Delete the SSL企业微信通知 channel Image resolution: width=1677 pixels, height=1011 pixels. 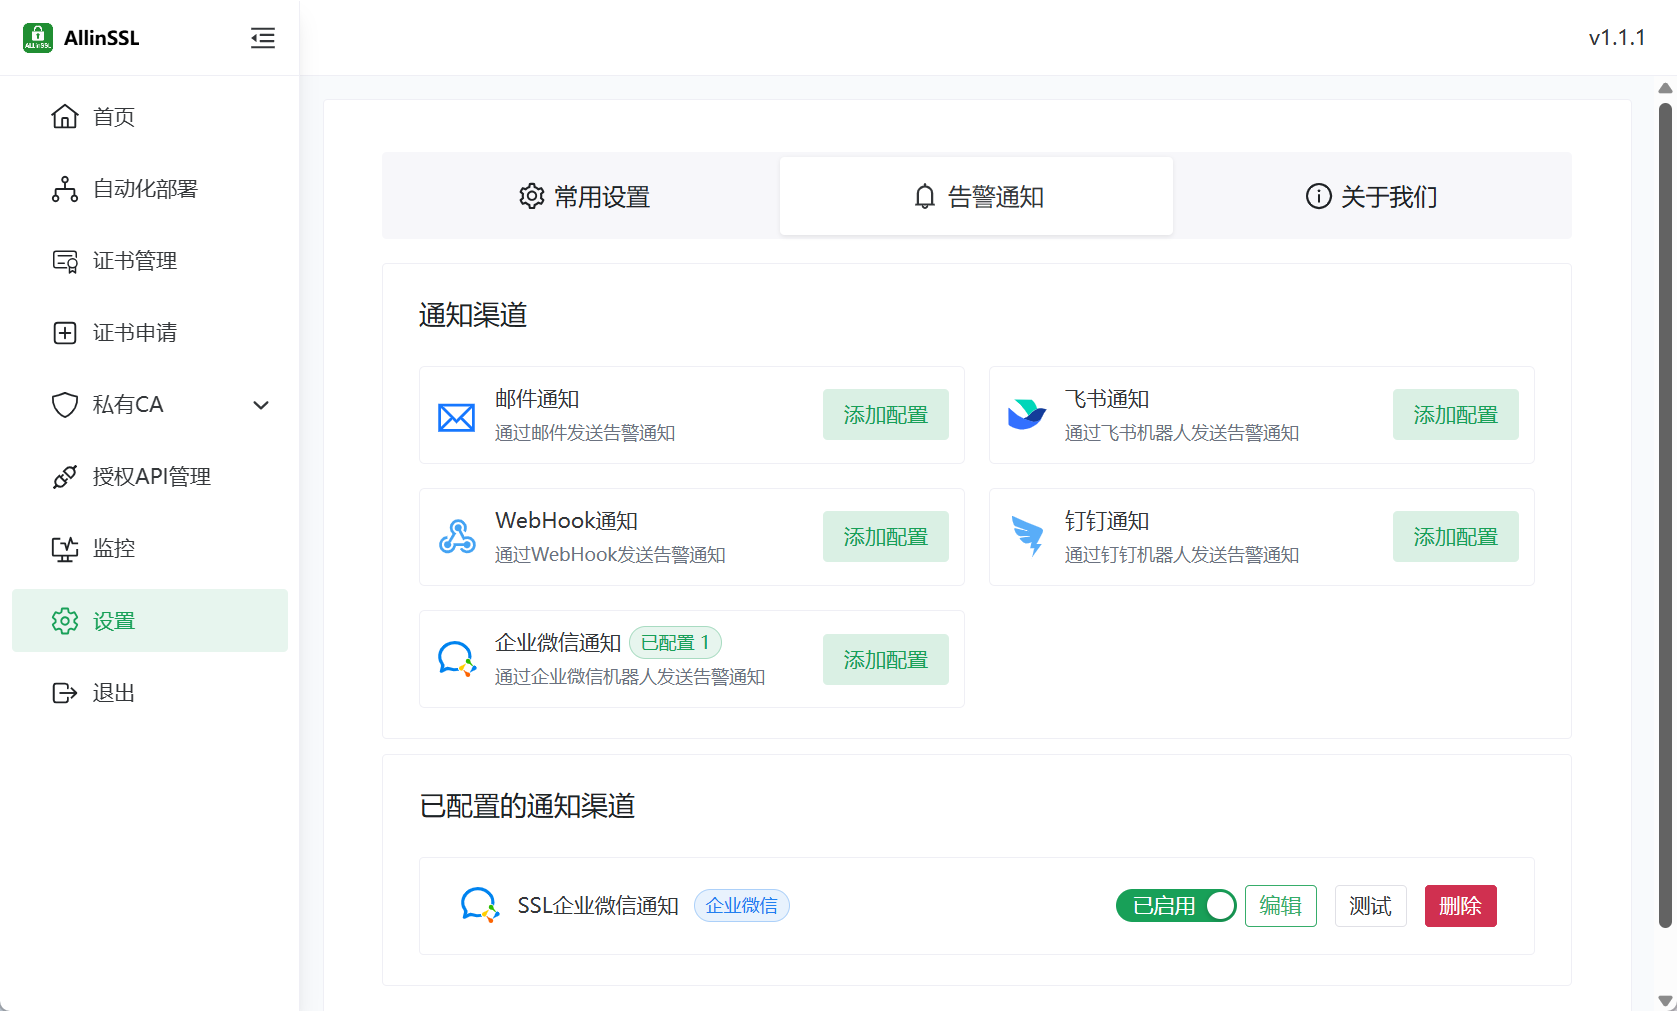1460,906
